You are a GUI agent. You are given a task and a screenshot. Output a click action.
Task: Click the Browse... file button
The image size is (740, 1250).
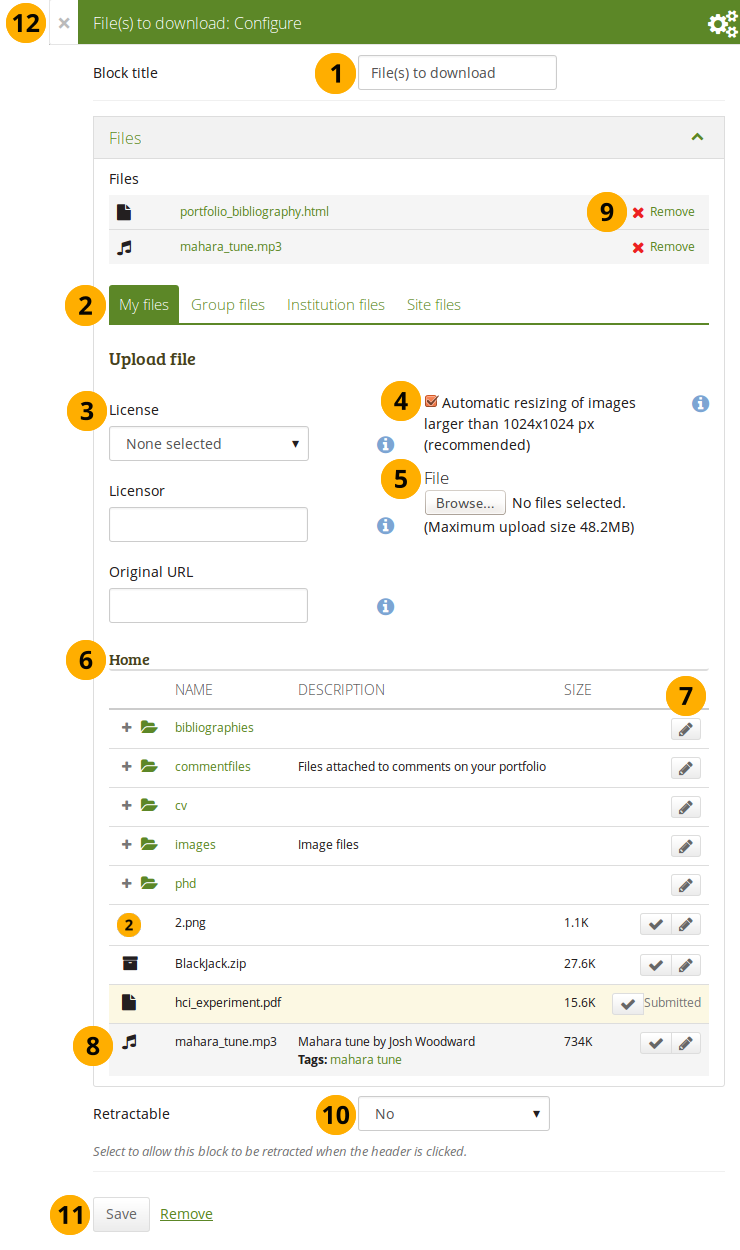(x=464, y=503)
